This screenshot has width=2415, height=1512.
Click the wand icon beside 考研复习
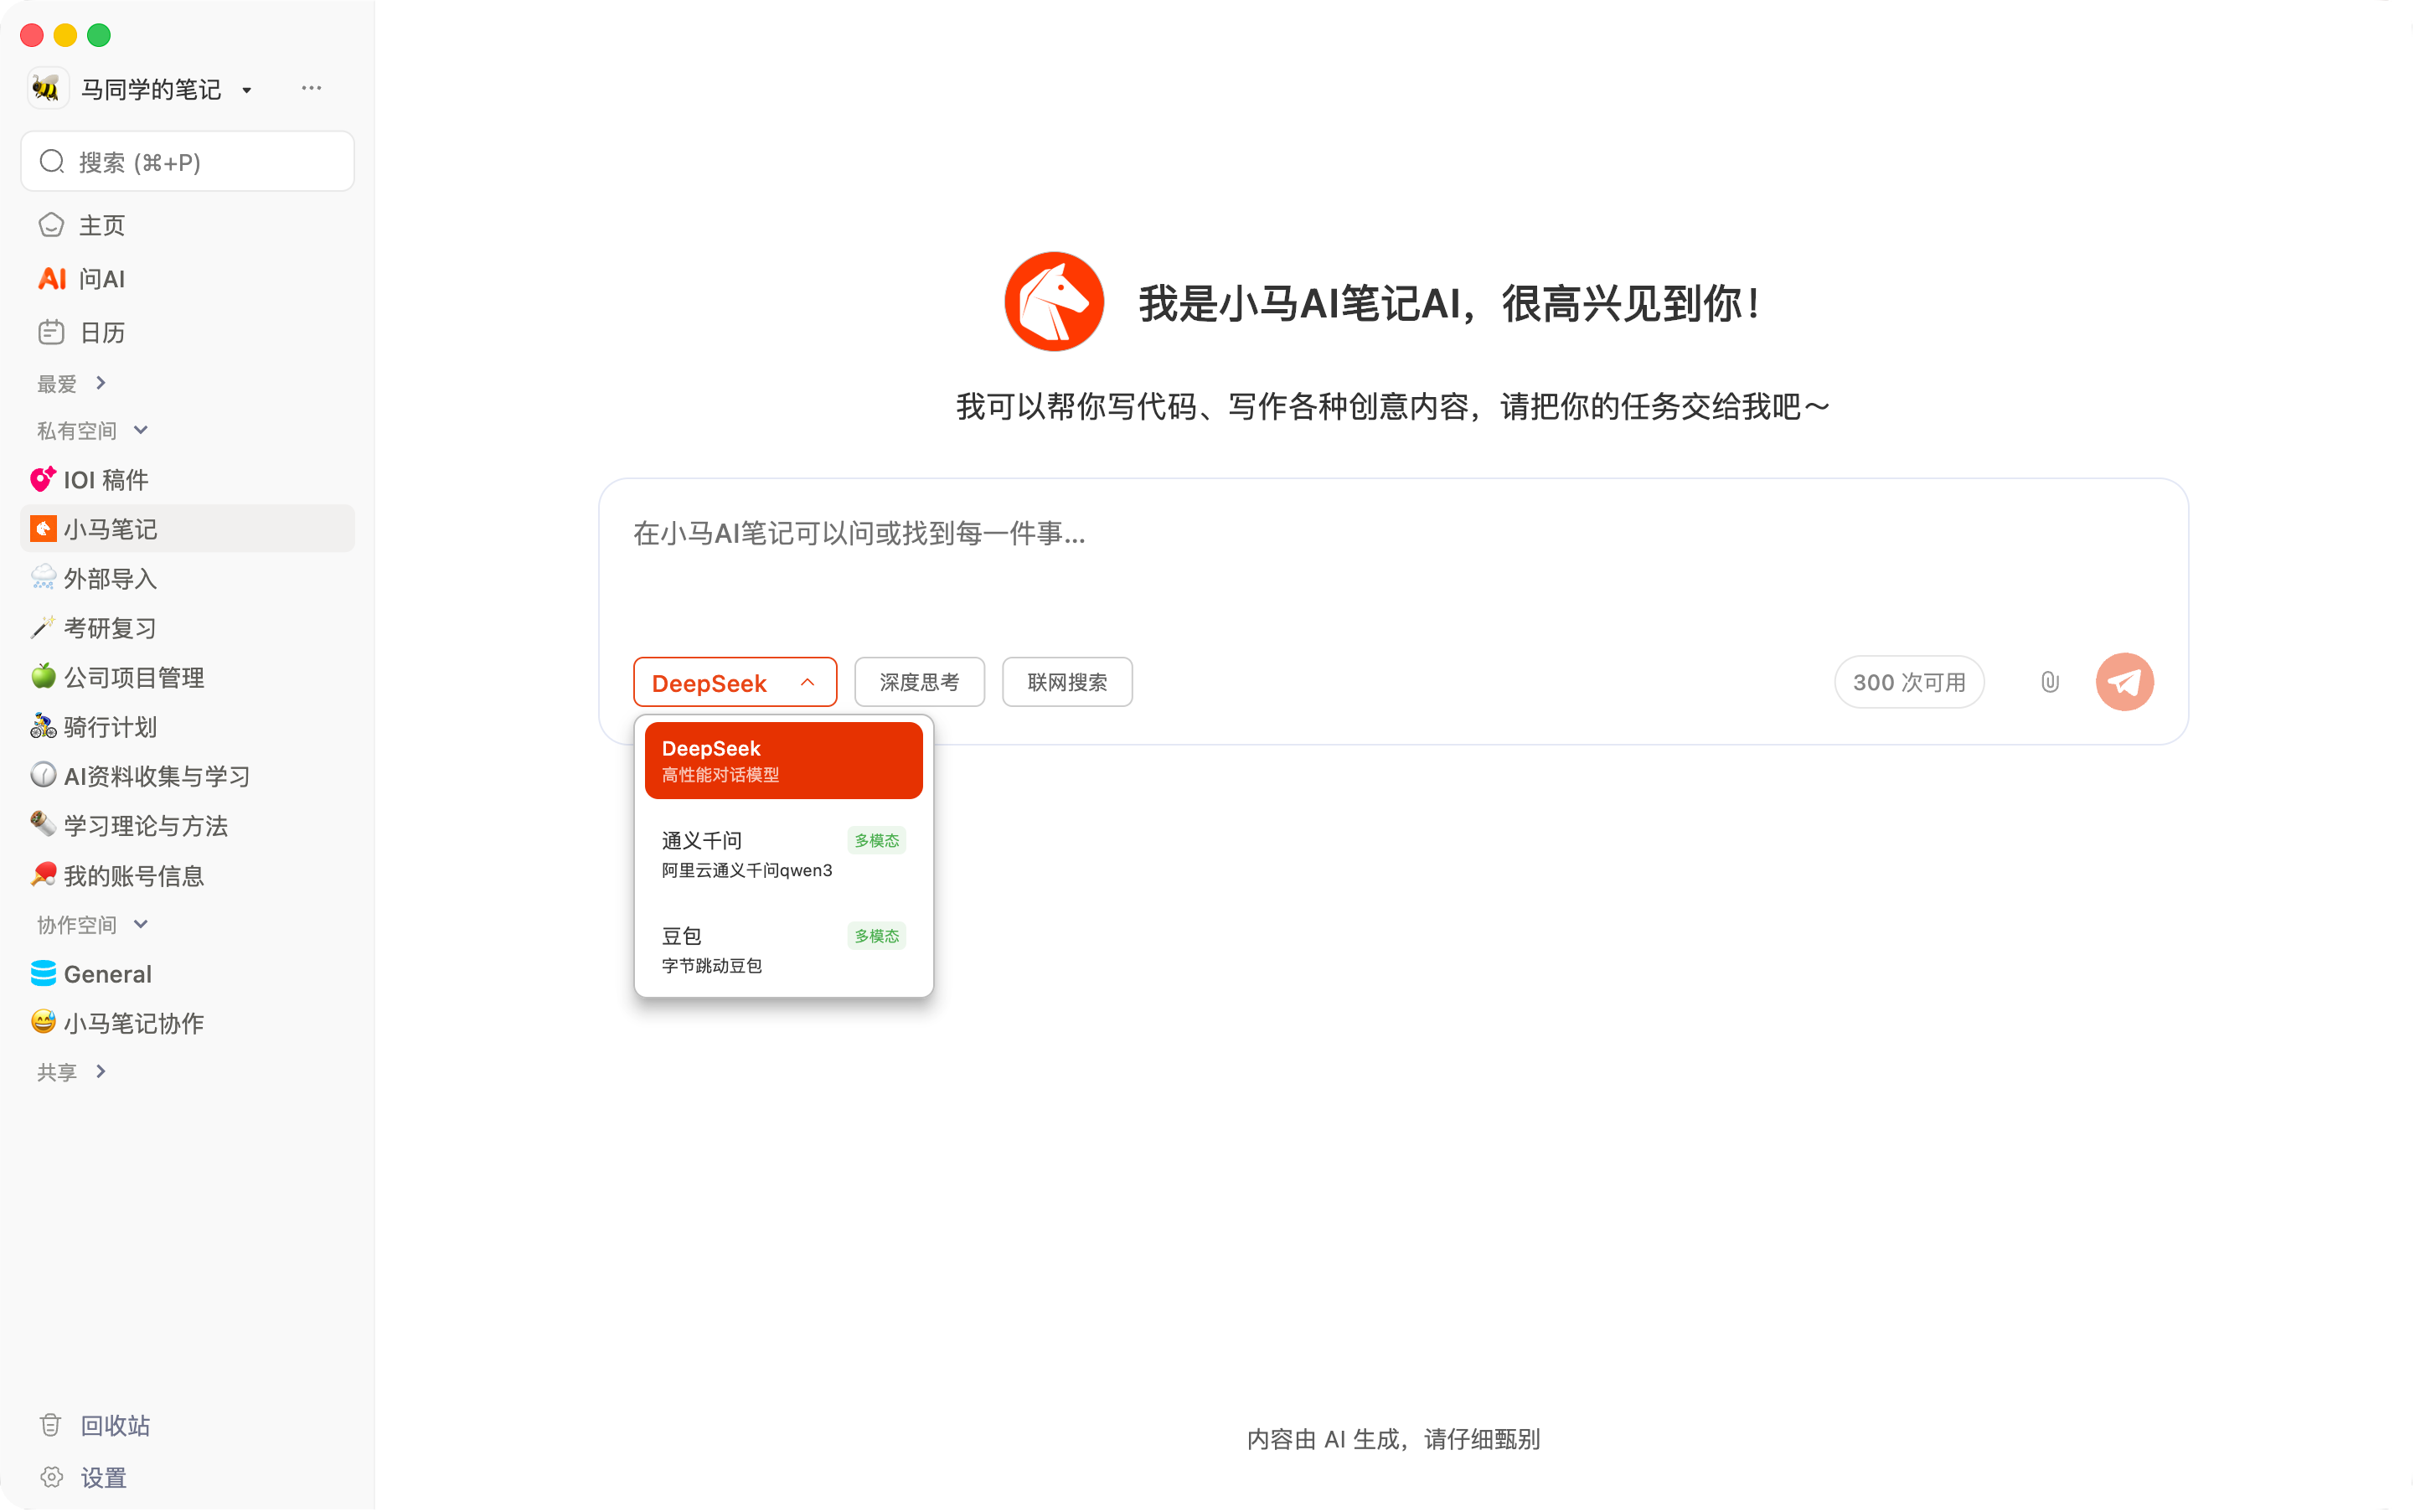[x=43, y=627]
